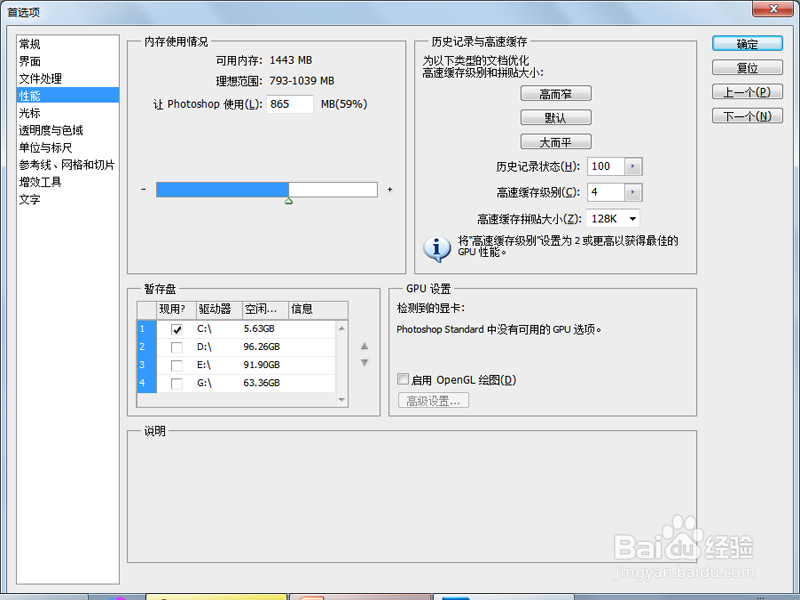Image resolution: width=800 pixels, height=600 pixels.
Task: Click 驱动器 column header
Action: pyautogui.click(x=219, y=309)
